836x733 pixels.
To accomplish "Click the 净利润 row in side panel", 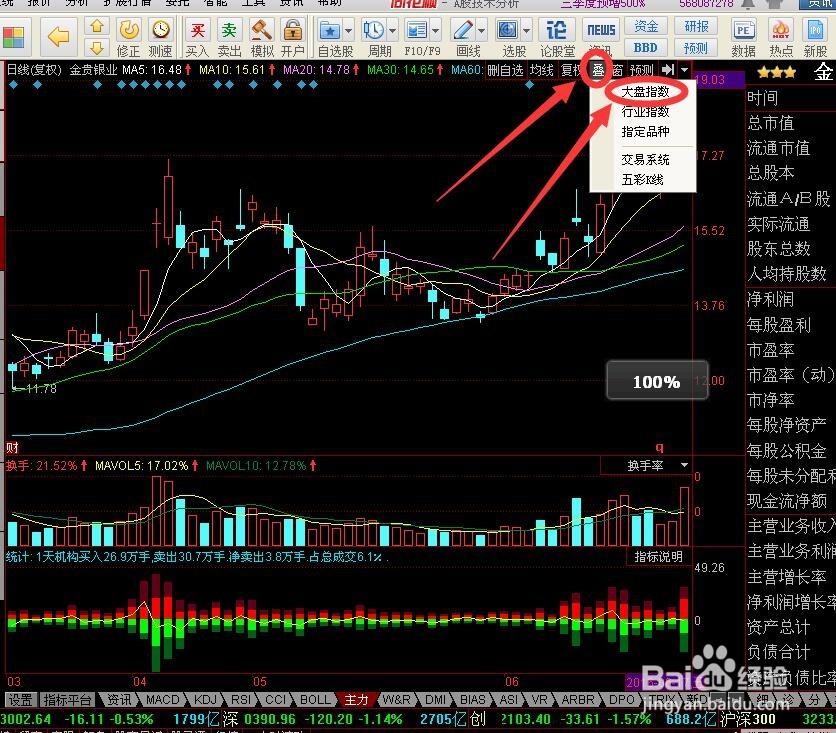I will coord(771,300).
